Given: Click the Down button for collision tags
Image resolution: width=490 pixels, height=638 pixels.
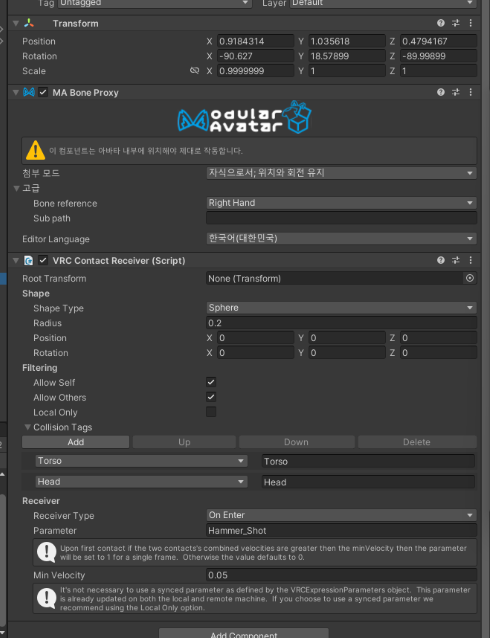Looking at the screenshot, I should pyautogui.click(x=296, y=442).
